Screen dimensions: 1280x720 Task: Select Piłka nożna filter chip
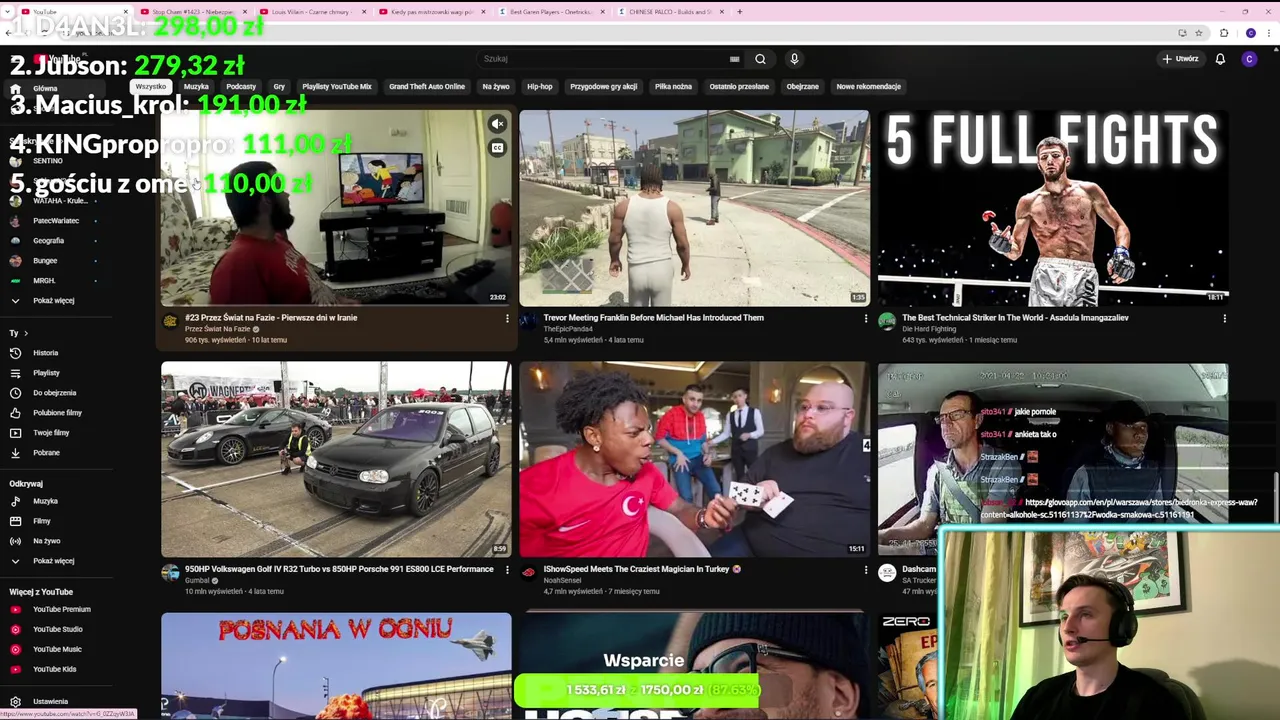pyautogui.click(x=673, y=87)
